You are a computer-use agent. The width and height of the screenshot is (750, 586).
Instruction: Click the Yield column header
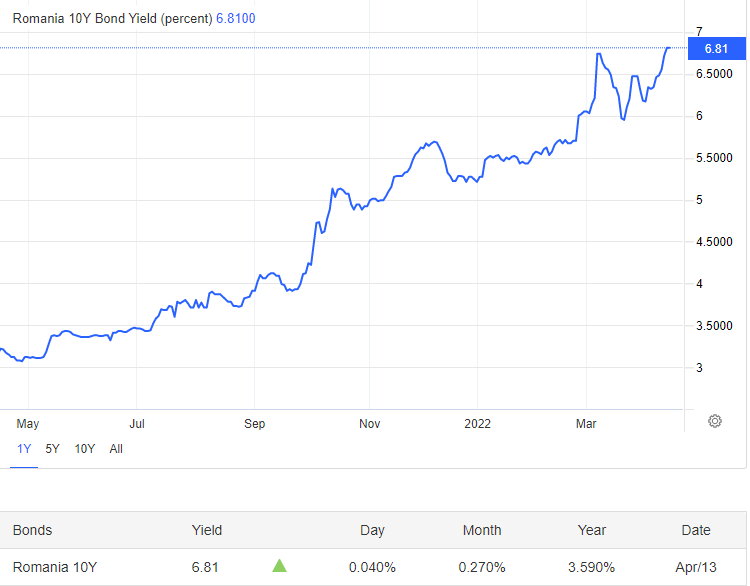(x=207, y=530)
